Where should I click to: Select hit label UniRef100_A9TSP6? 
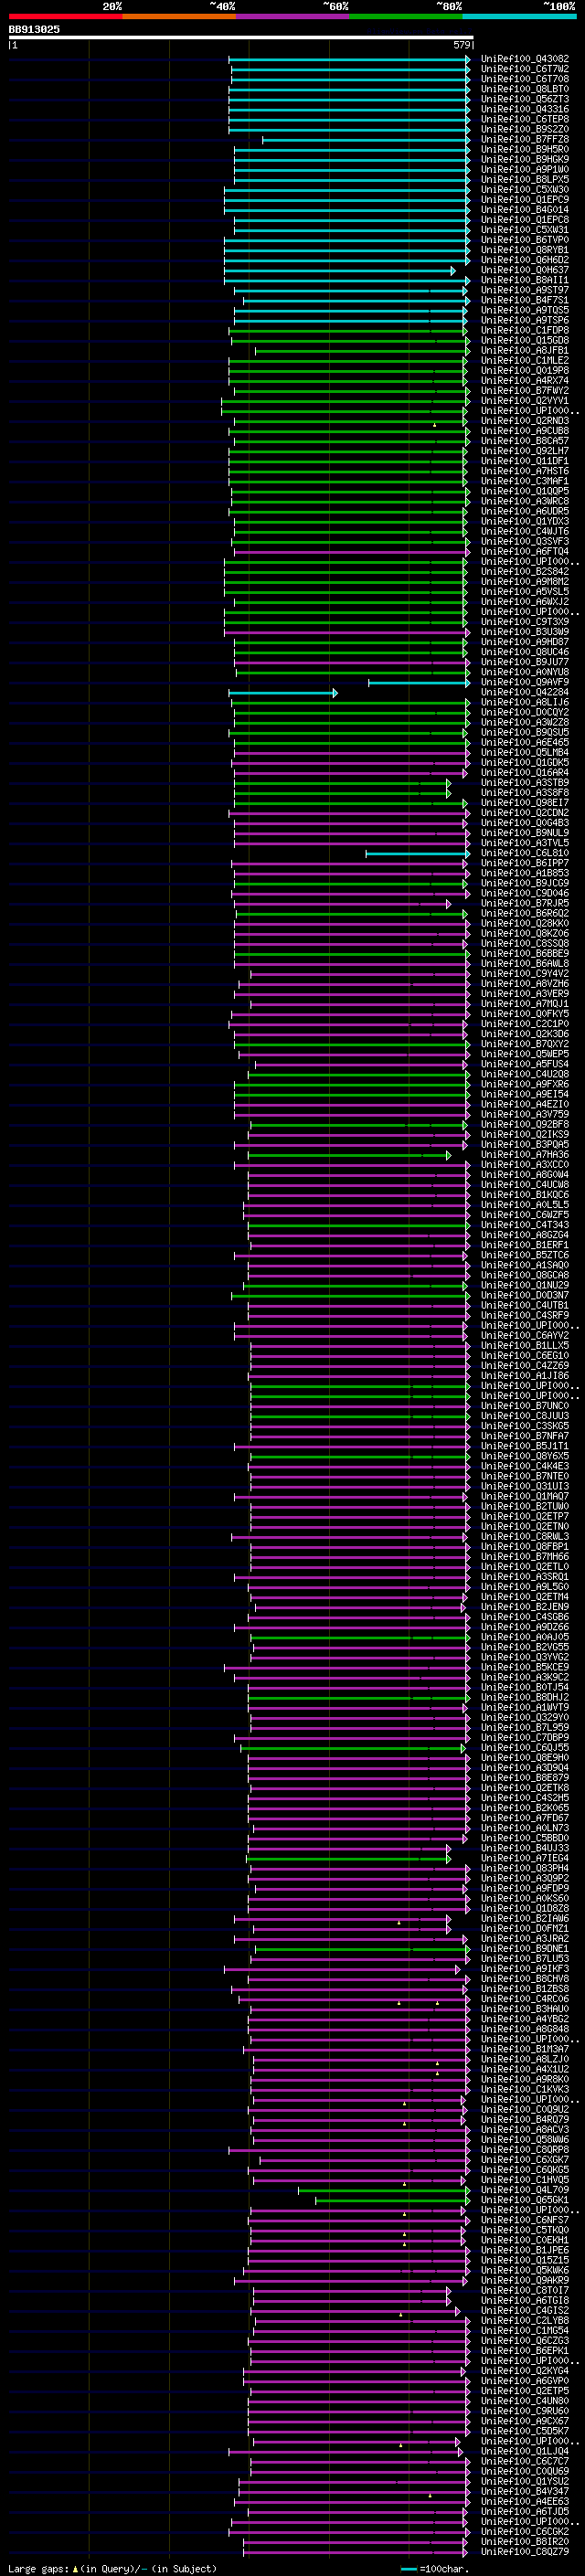[525, 320]
